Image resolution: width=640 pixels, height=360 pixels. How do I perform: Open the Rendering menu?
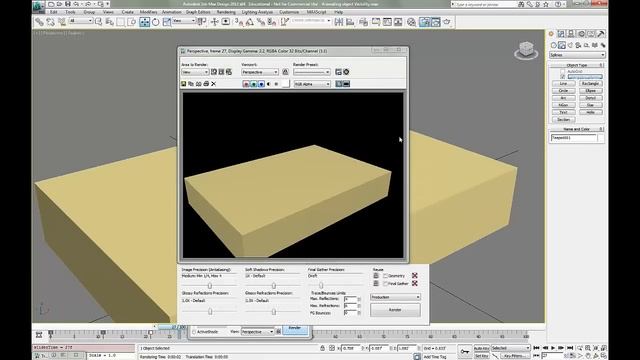[226, 12]
